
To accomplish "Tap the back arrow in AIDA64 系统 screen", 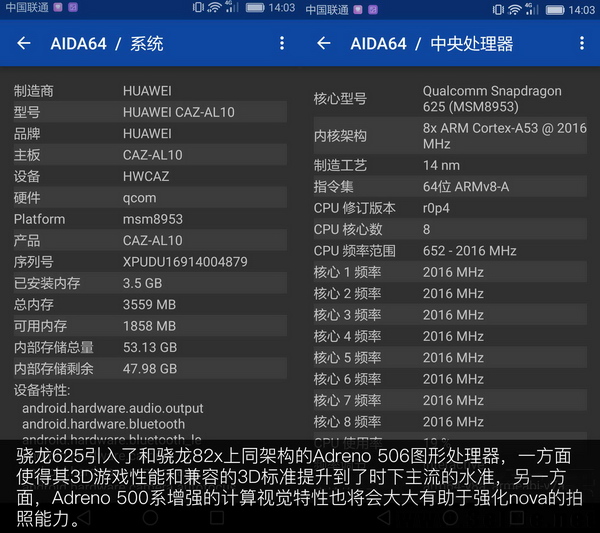I will [24, 43].
